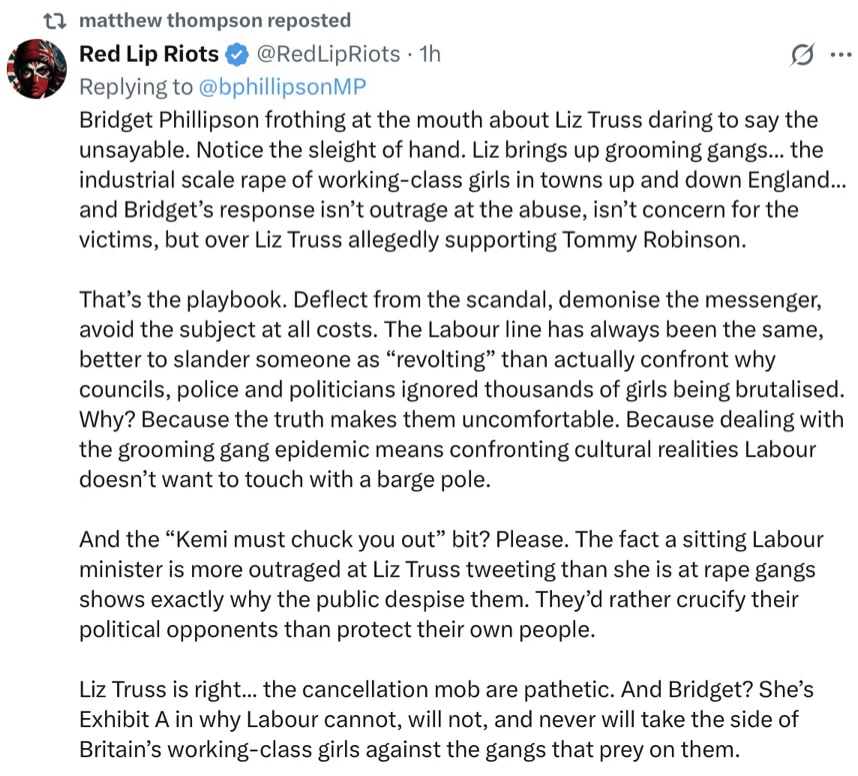
Task: Open the three-dot more options menu
Action: point(841,54)
